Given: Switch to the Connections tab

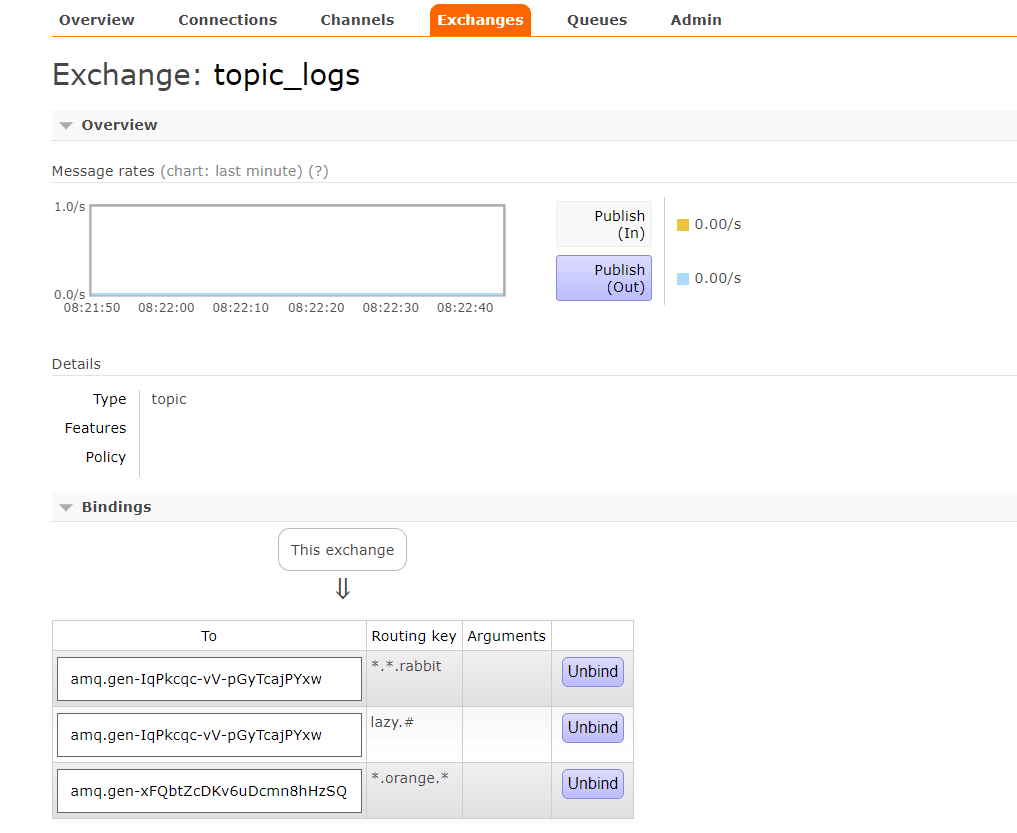Looking at the screenshot, I should tap(227, 20).
